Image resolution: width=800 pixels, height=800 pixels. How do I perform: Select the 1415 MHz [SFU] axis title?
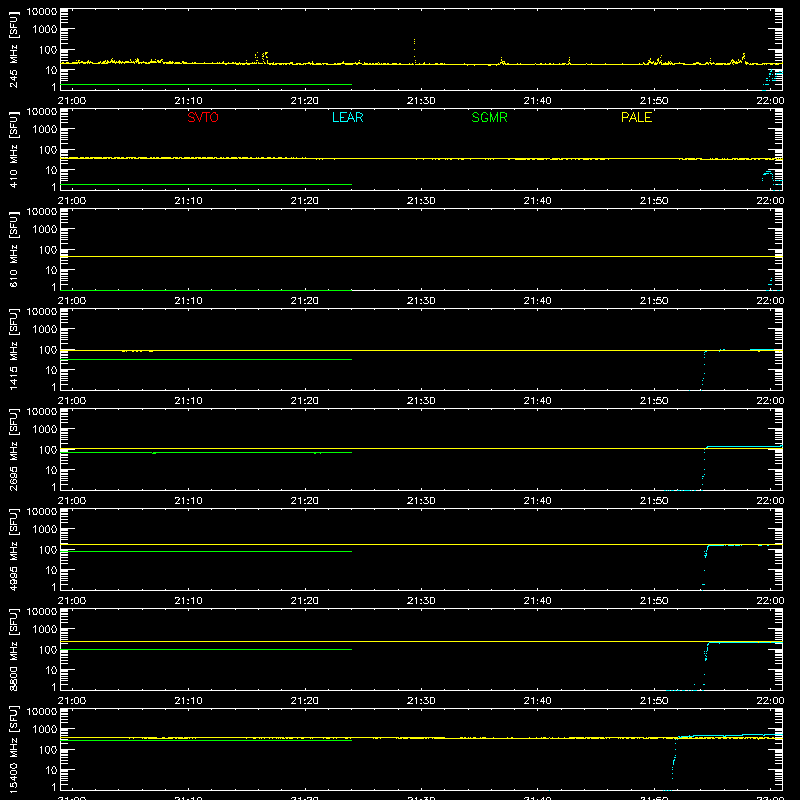point(13,350)
